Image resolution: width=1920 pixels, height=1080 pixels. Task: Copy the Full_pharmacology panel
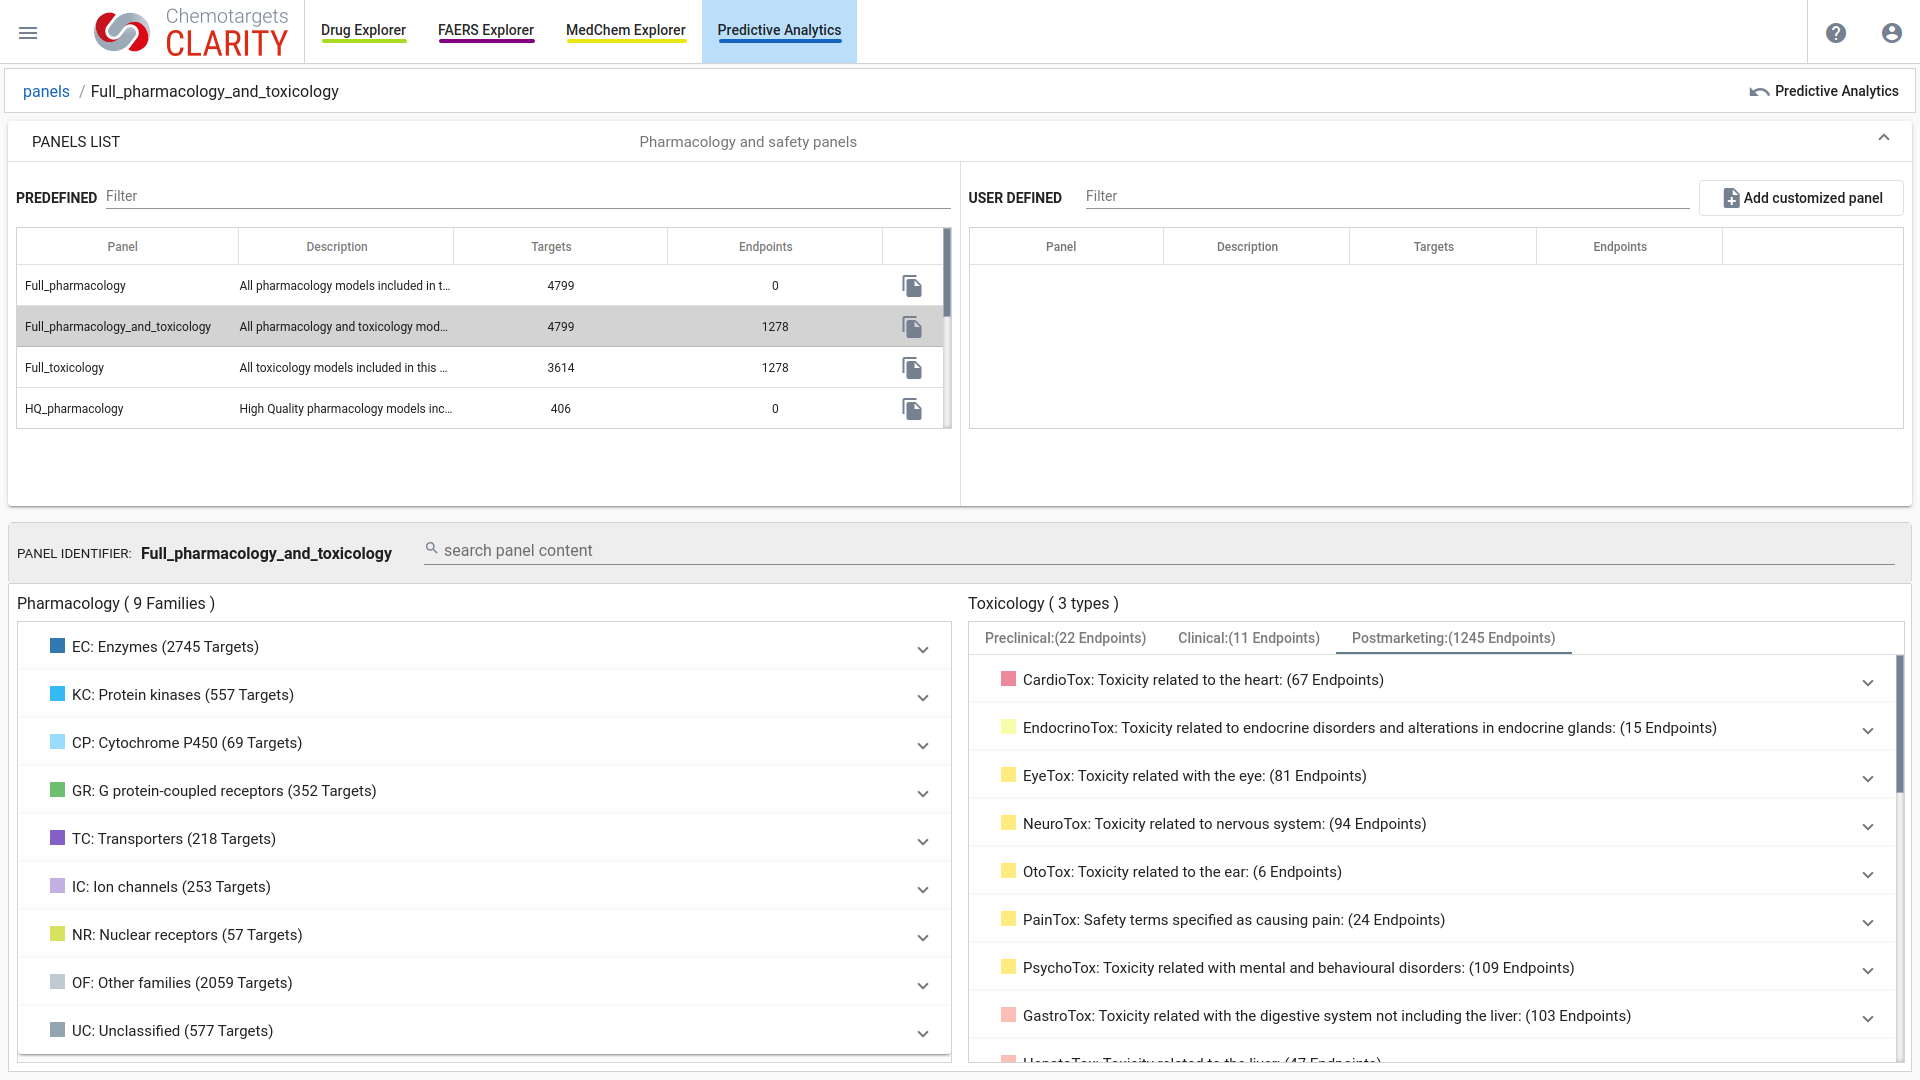click(x=912, y=286)
